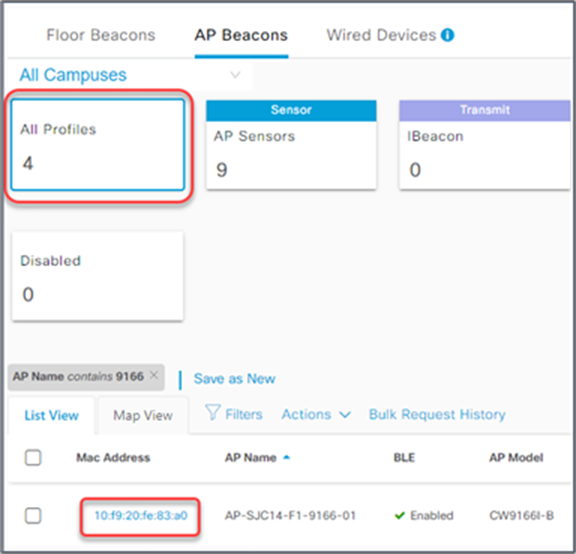This screenshot has width=576, height=554.
Task: Click the All Campuses chevron arrow
Action: pos(235,75)
